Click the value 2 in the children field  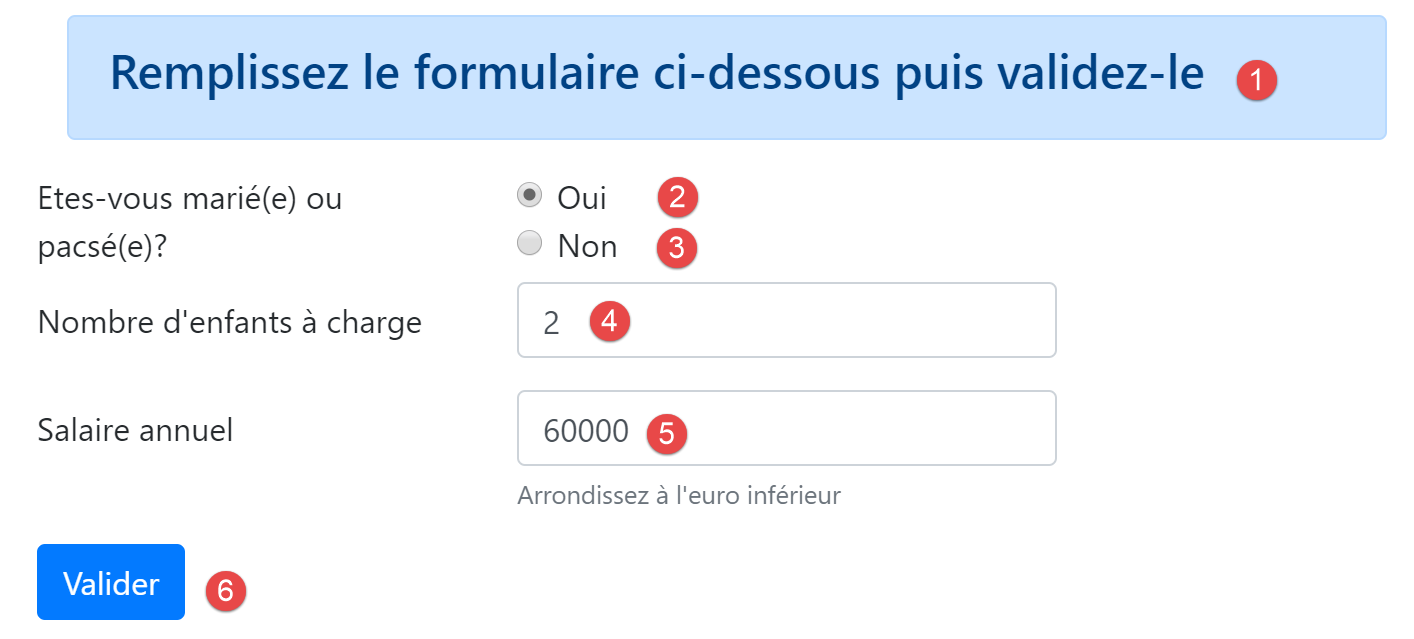click(x=551, y=323)
